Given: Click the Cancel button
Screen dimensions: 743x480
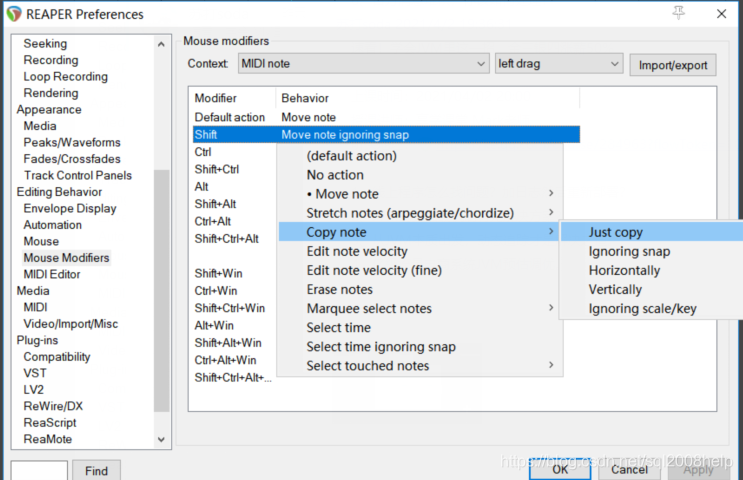Looking at the screenshot, I should 629,469.
